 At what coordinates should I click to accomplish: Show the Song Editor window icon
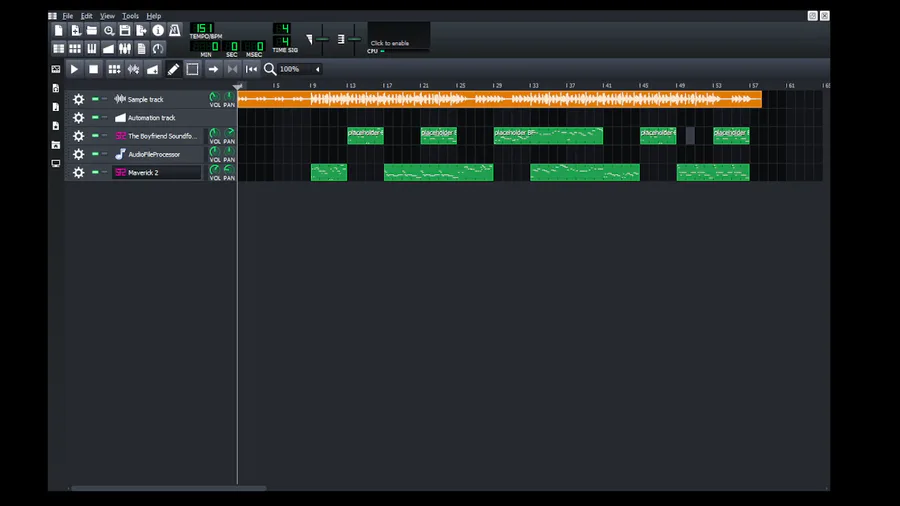click(x=59, y=49)
